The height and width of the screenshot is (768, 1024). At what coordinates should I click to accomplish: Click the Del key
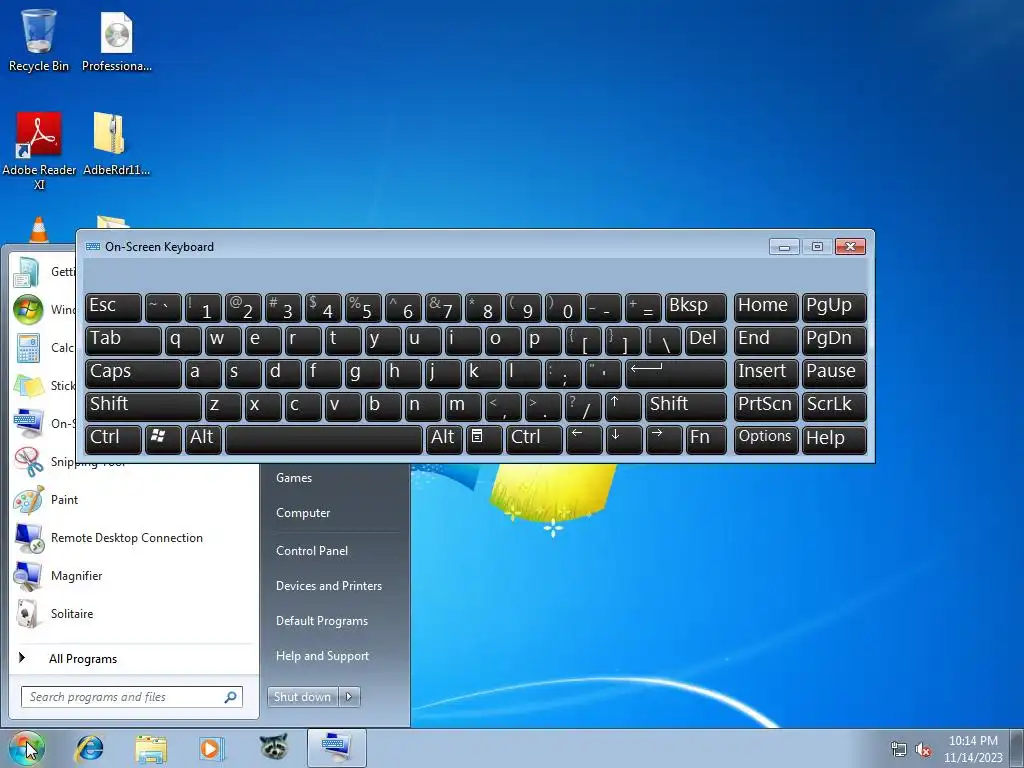tap(706, 340)
